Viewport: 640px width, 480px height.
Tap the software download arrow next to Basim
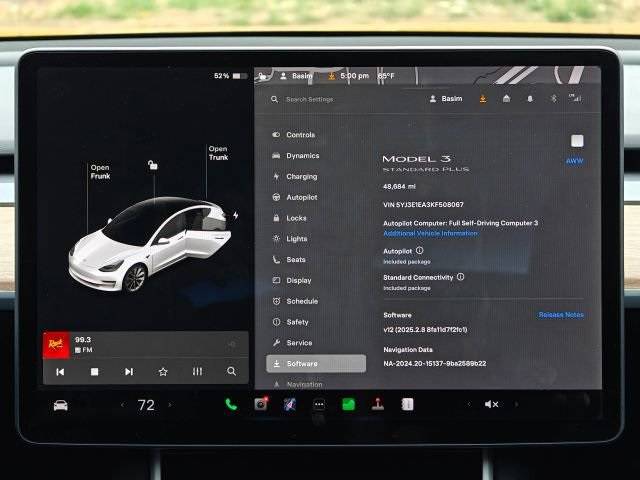tap(483, 99)
